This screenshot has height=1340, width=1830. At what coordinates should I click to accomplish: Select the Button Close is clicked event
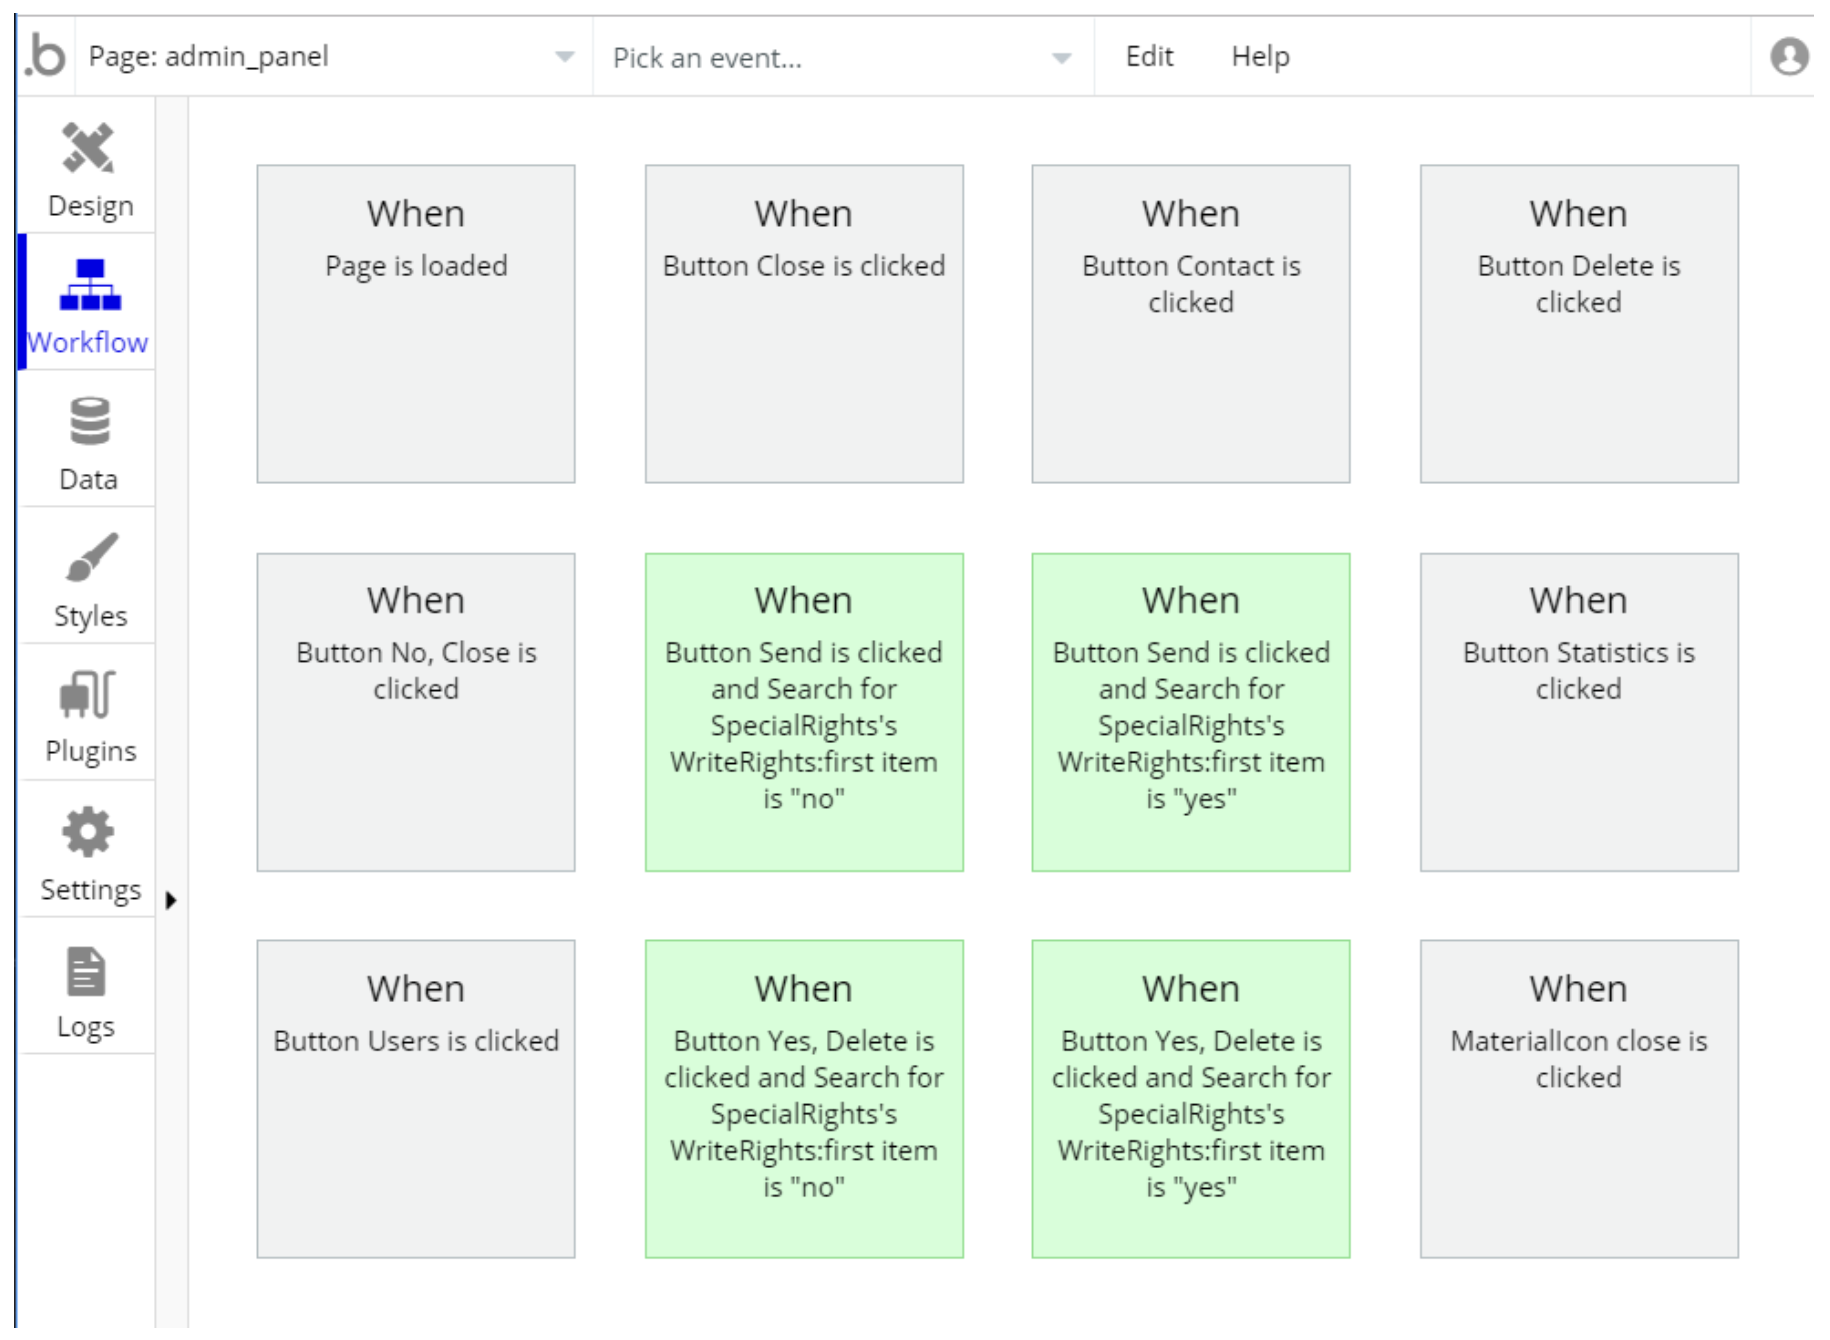tap(804, 324)
